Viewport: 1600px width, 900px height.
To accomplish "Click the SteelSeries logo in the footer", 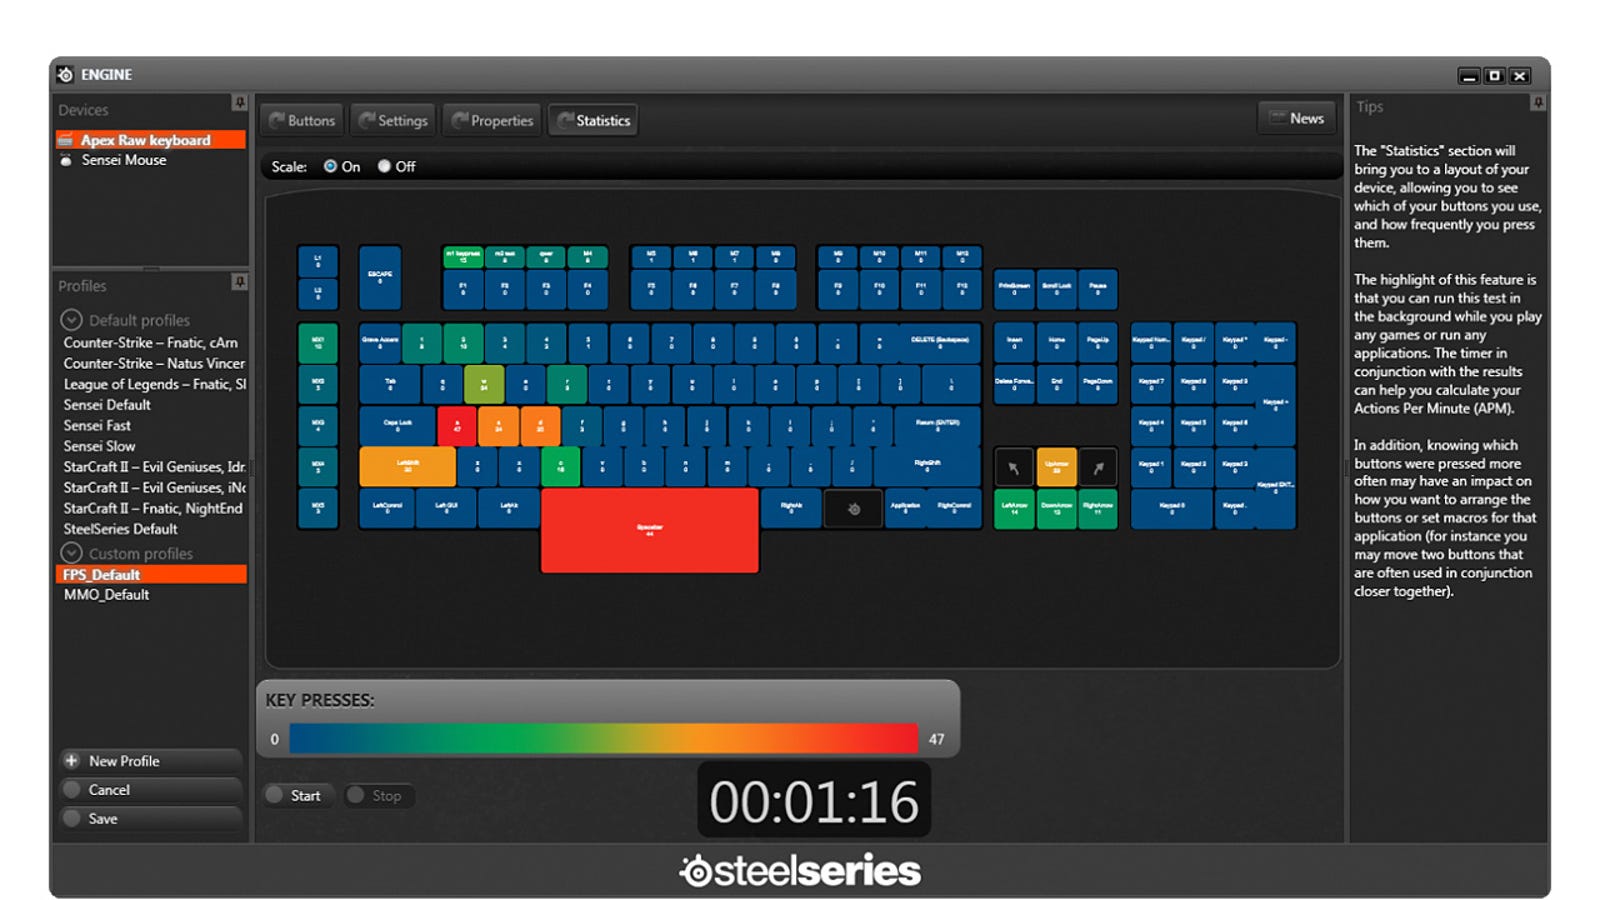I will pos(800,871).
